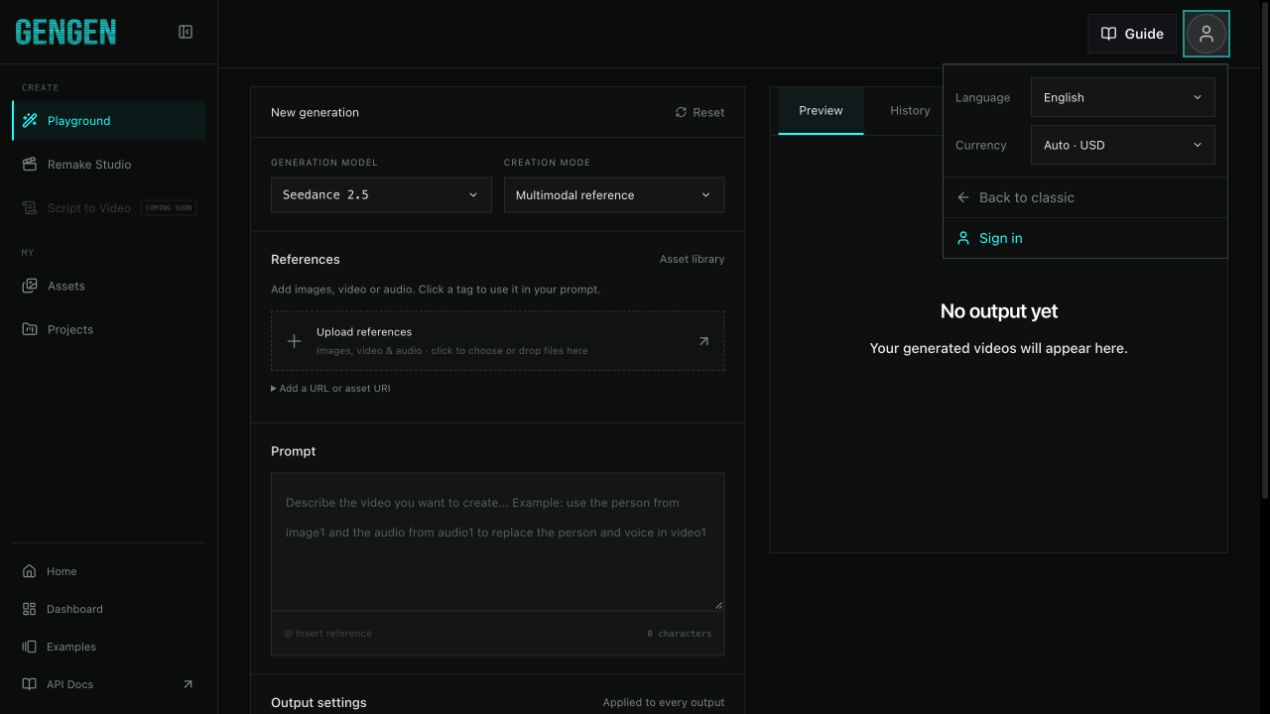The image size is (1270, 714).
Task: Click the Dashboard grid icon
Action: pyautogui.click(x=29, y=609)
